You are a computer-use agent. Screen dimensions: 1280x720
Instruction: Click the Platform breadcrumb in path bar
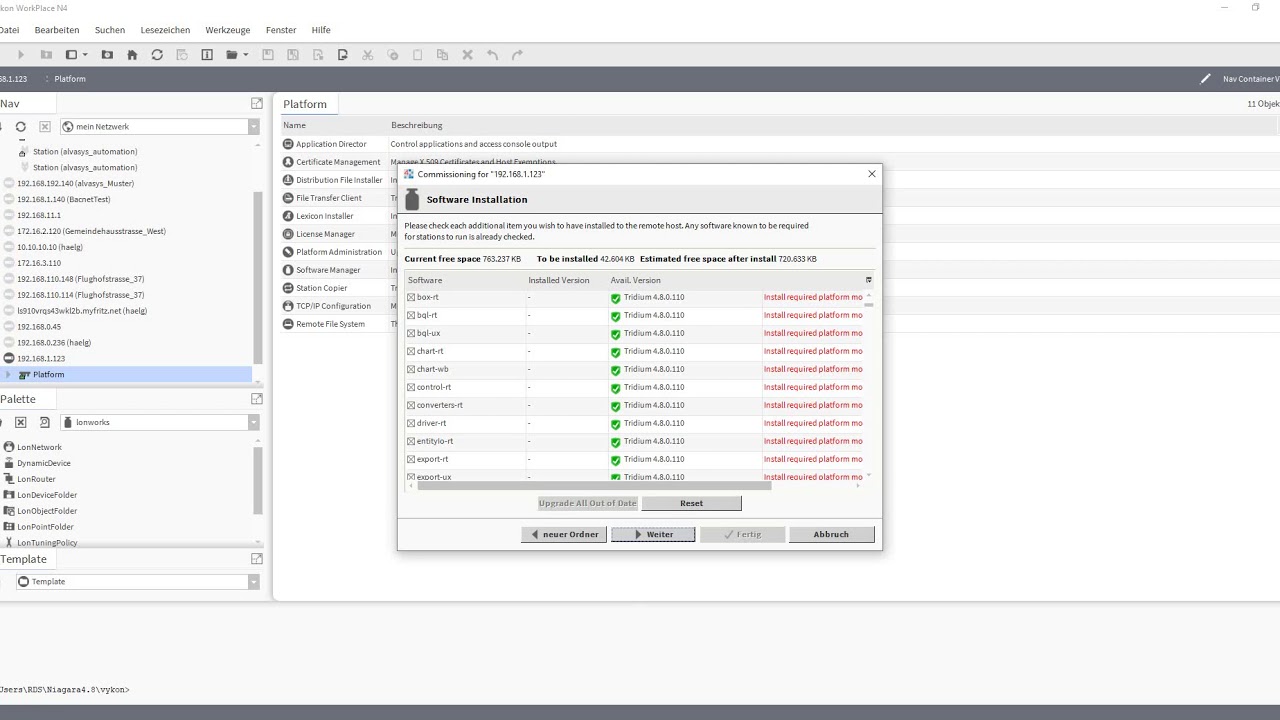pyautogui.click(x=70, y=79)
